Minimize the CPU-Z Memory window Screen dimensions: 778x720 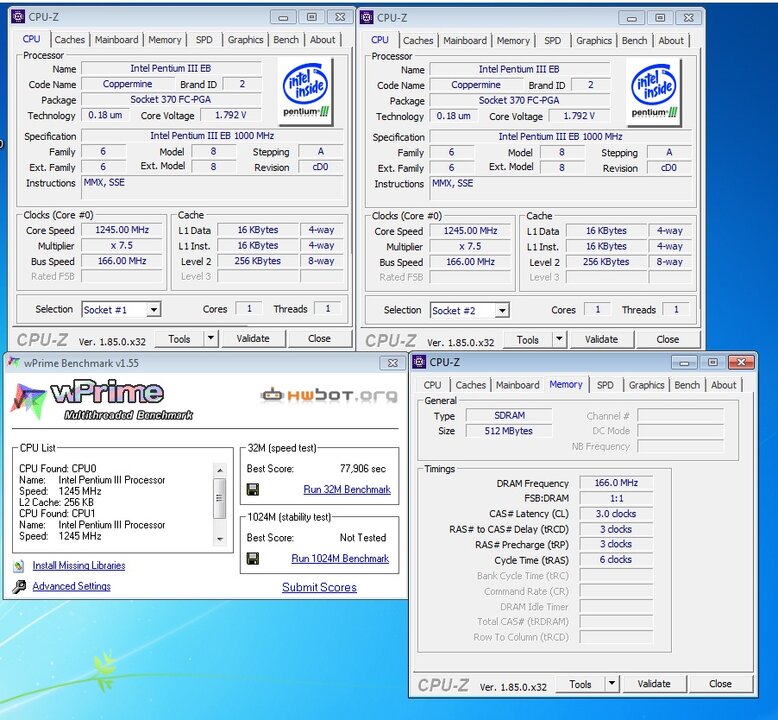pos(684,362)
